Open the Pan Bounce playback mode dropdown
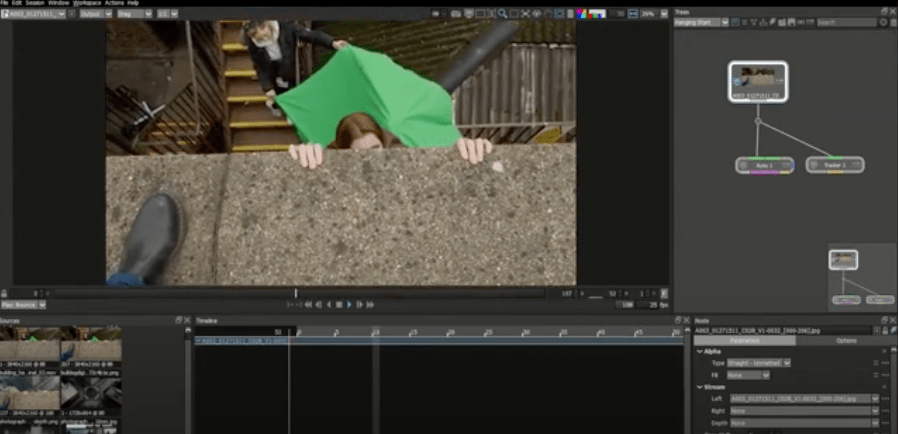898x434 pixels. (x=23, y=305)
